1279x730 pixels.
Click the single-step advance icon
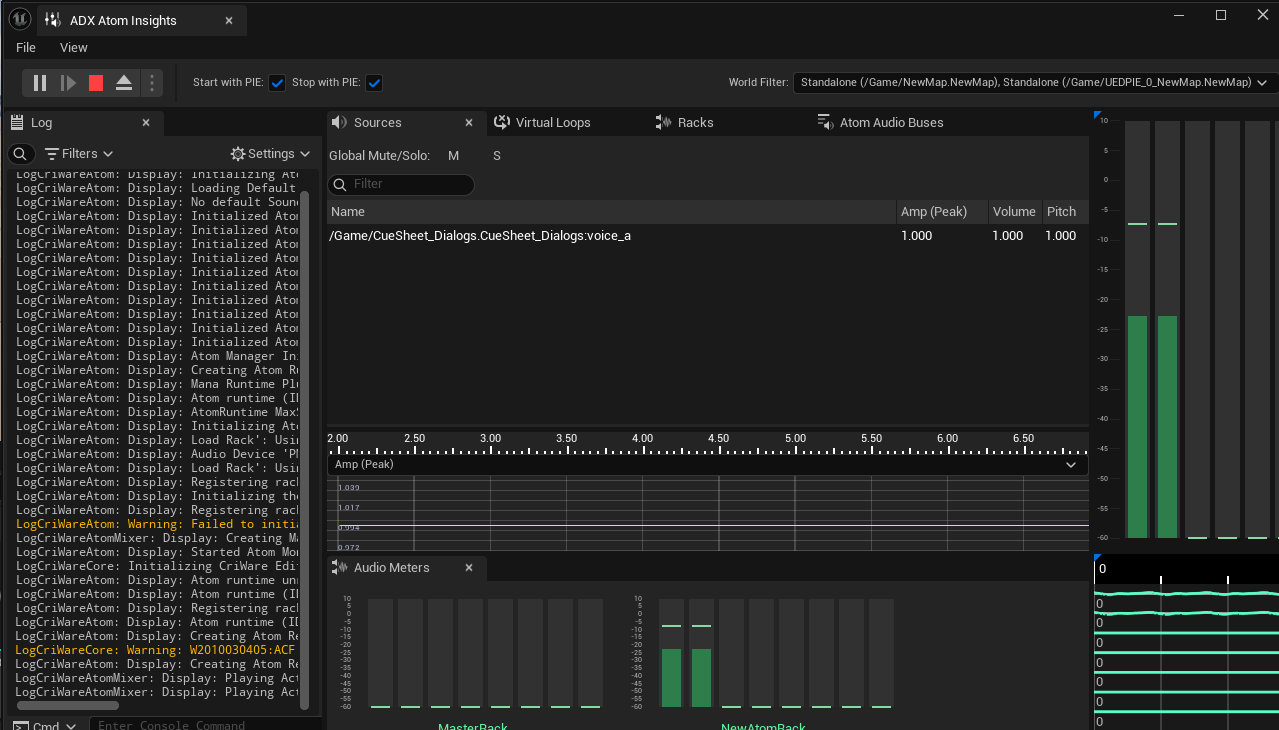pos(67,83)
